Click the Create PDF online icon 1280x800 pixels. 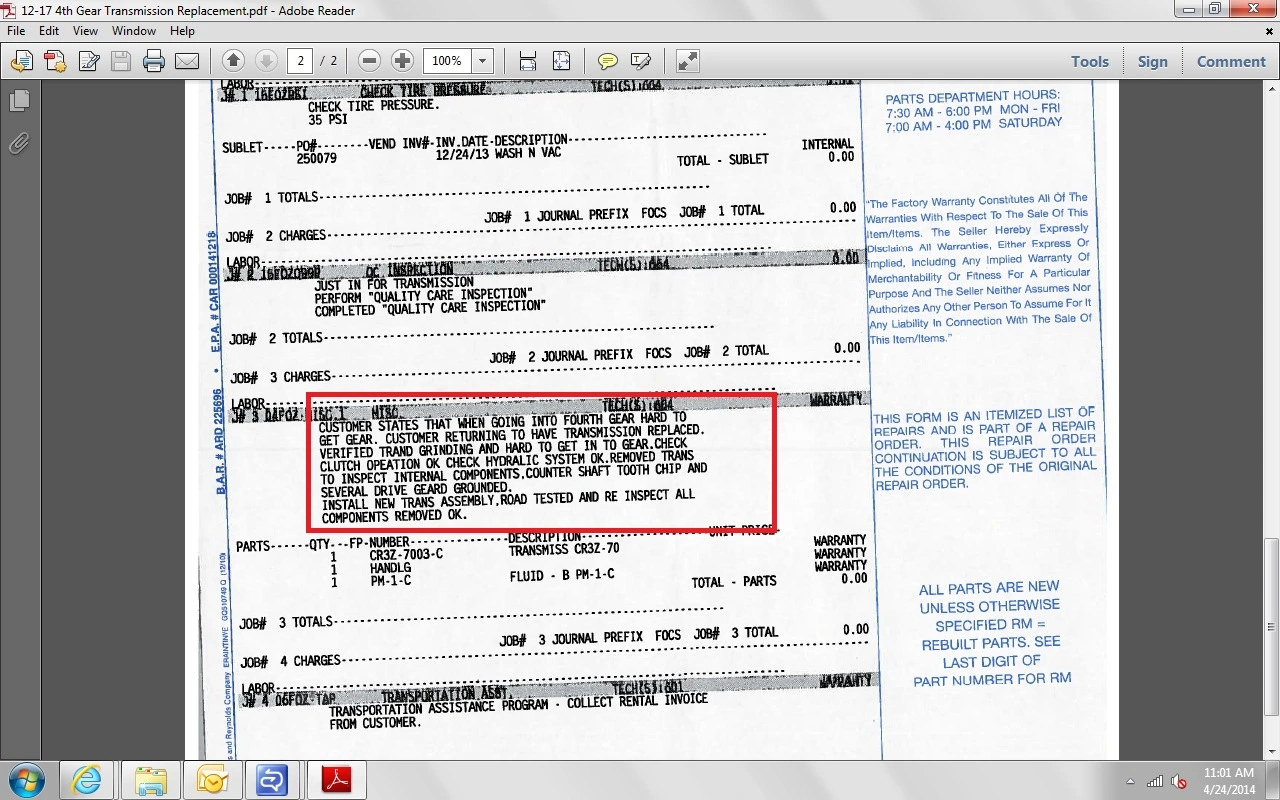click(x=55, y=61)
